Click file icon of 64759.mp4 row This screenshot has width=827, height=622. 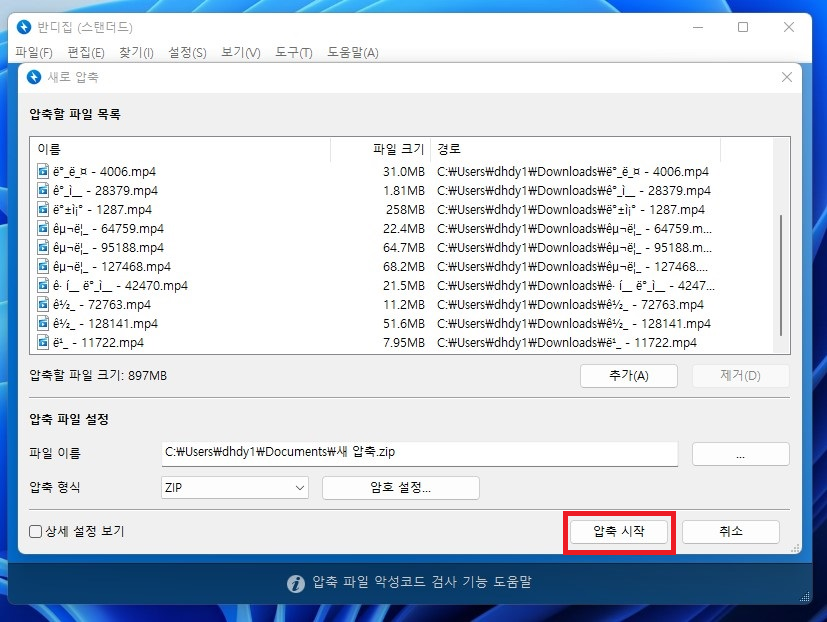(43, 228)
